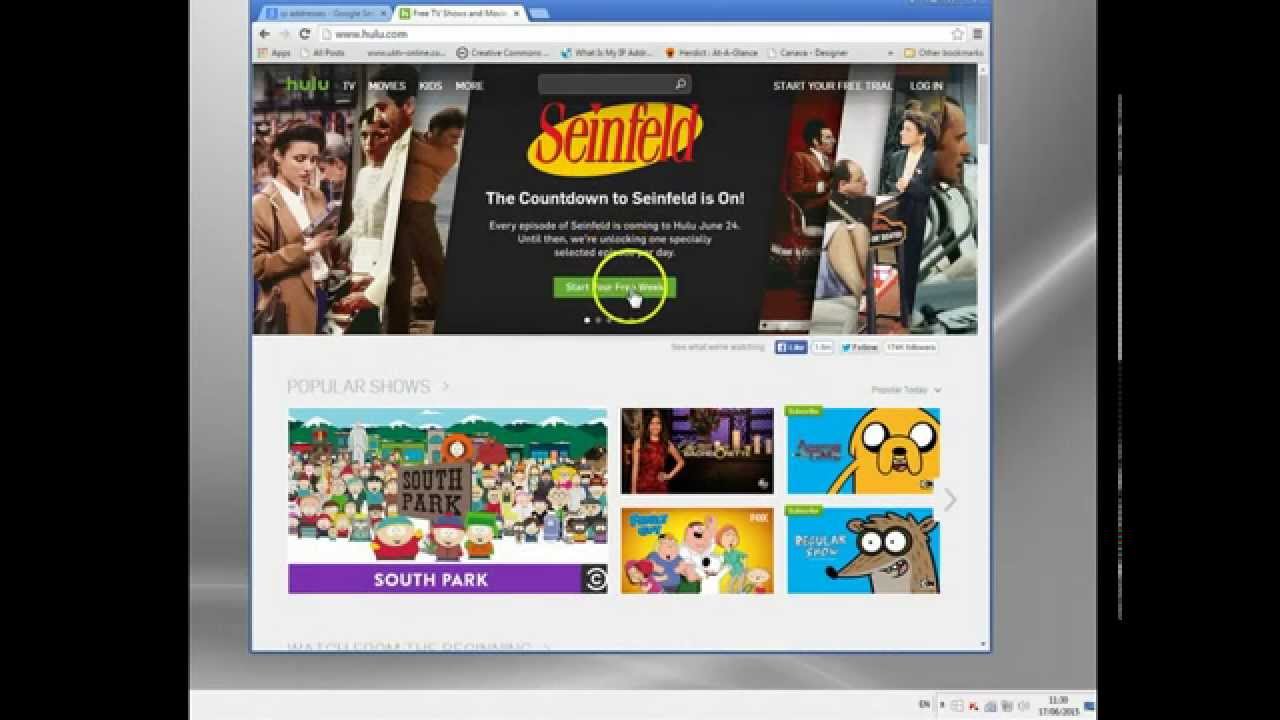
Task: Click the browser back arrow
Action: (264, 34)
